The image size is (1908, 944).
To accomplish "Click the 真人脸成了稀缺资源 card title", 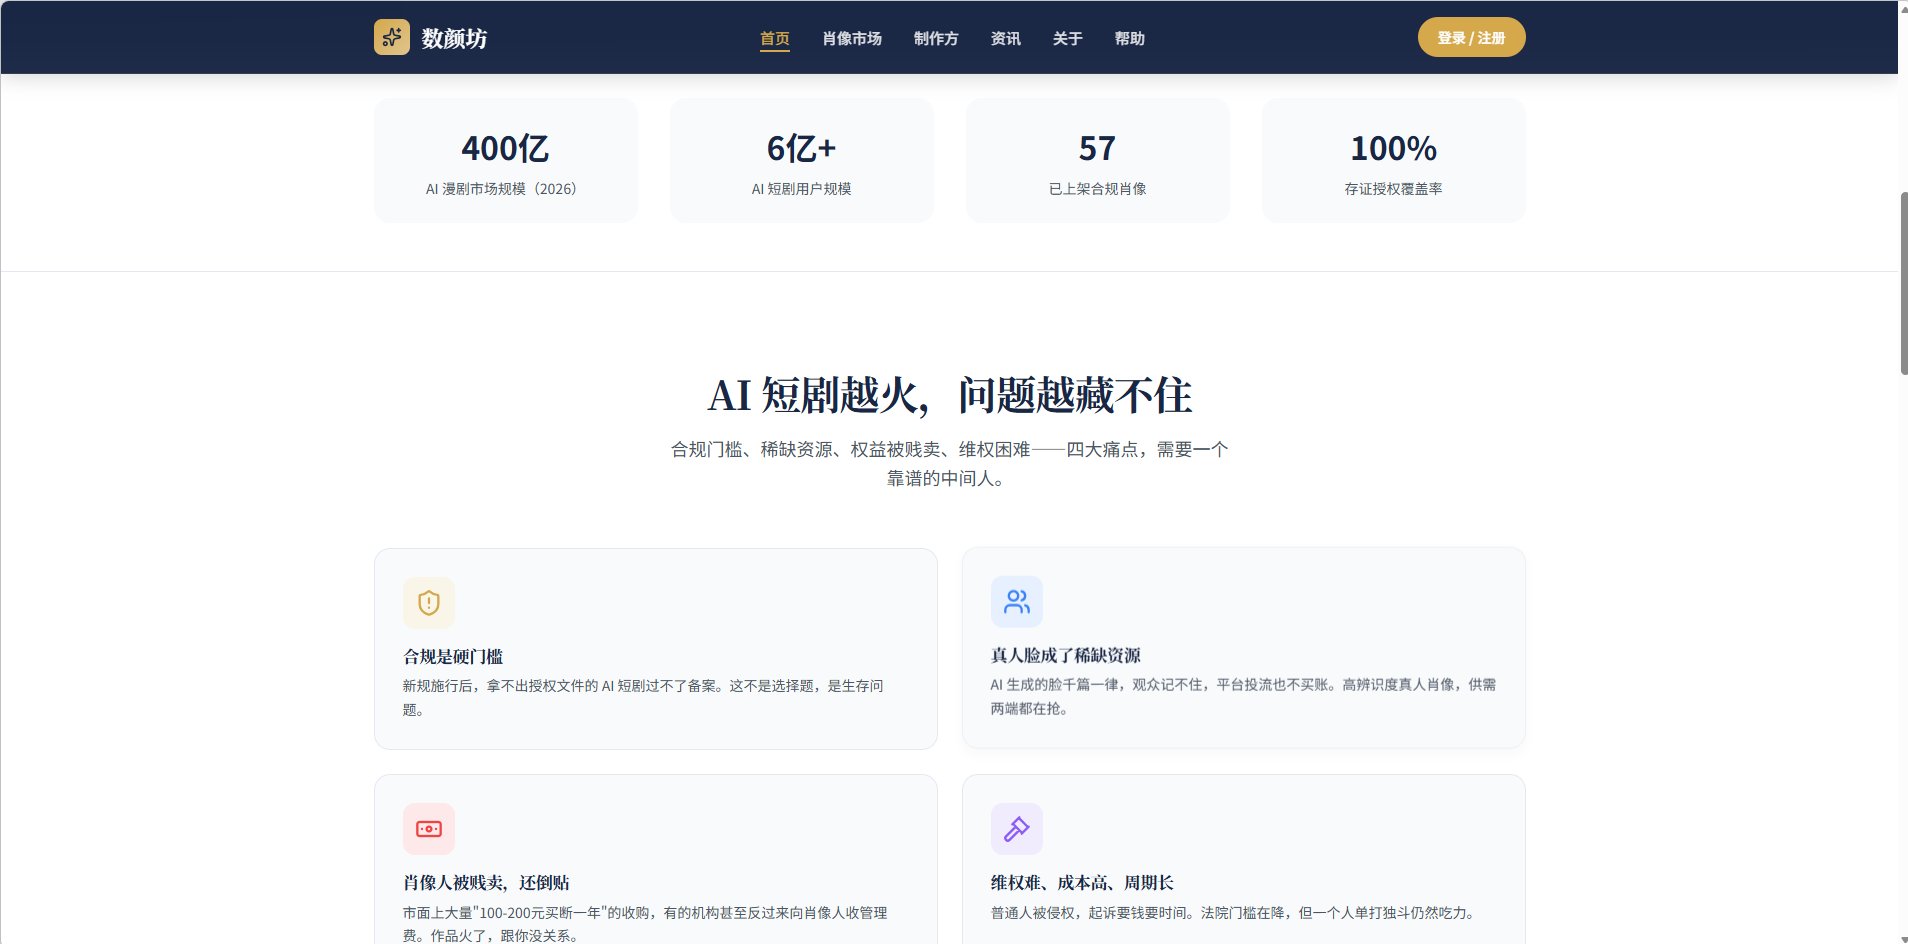I will (1066, 656).
